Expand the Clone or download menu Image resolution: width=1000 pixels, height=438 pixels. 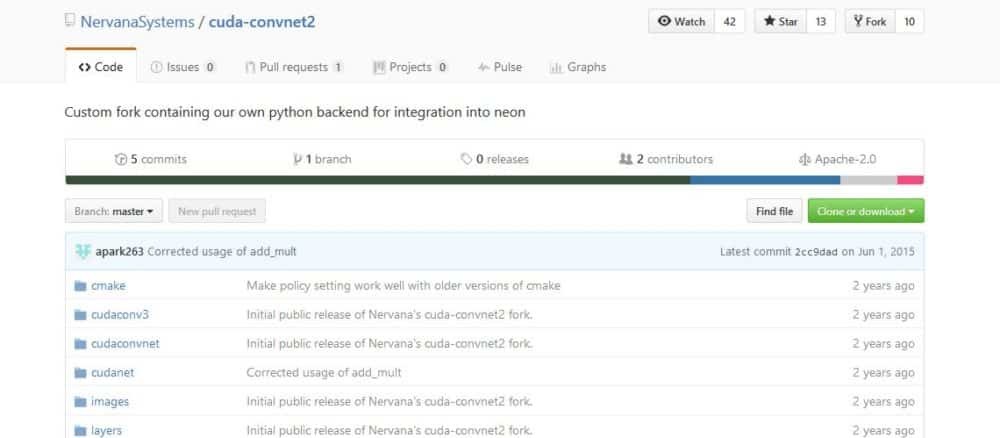[x=865, y=211]
